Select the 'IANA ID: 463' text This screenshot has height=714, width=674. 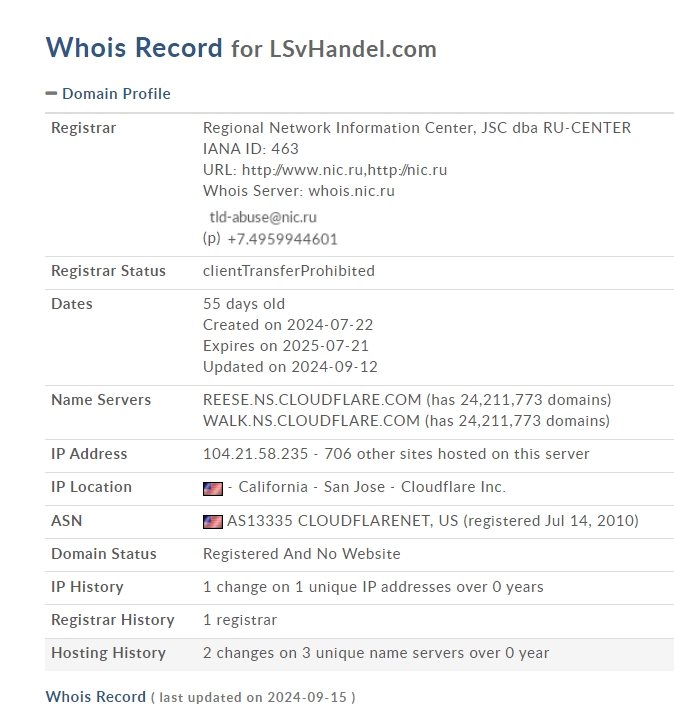tap(251, 149)
